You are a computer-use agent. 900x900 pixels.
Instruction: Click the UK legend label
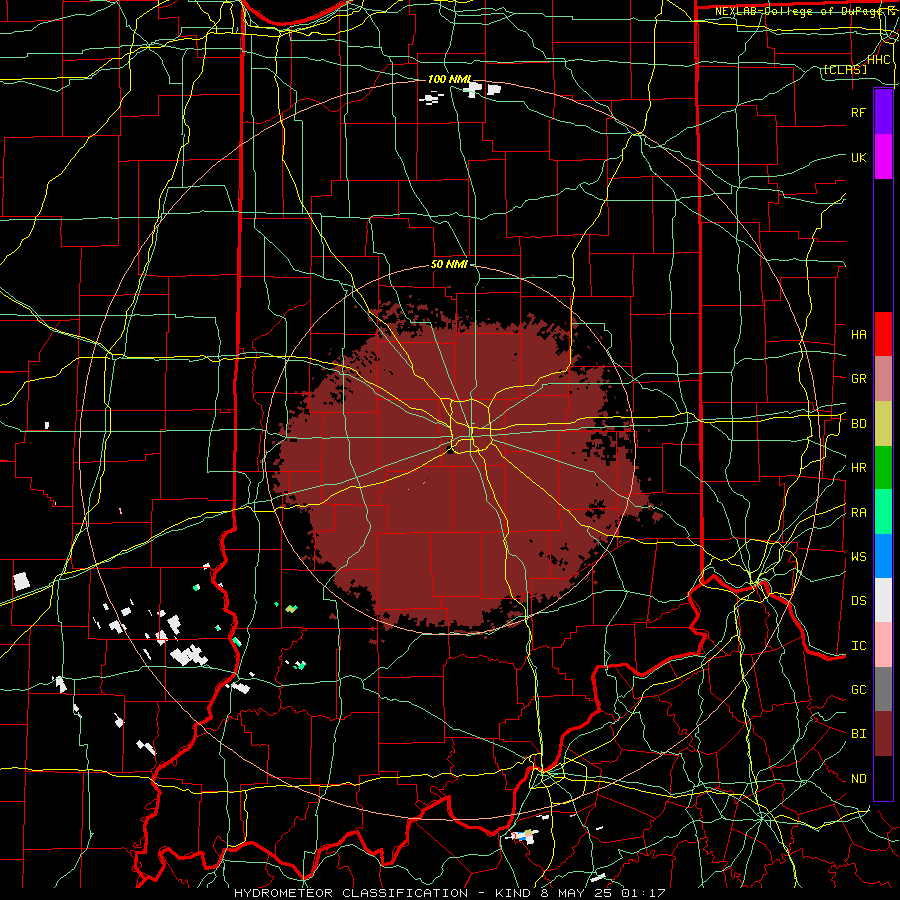(x=858, y=157)
